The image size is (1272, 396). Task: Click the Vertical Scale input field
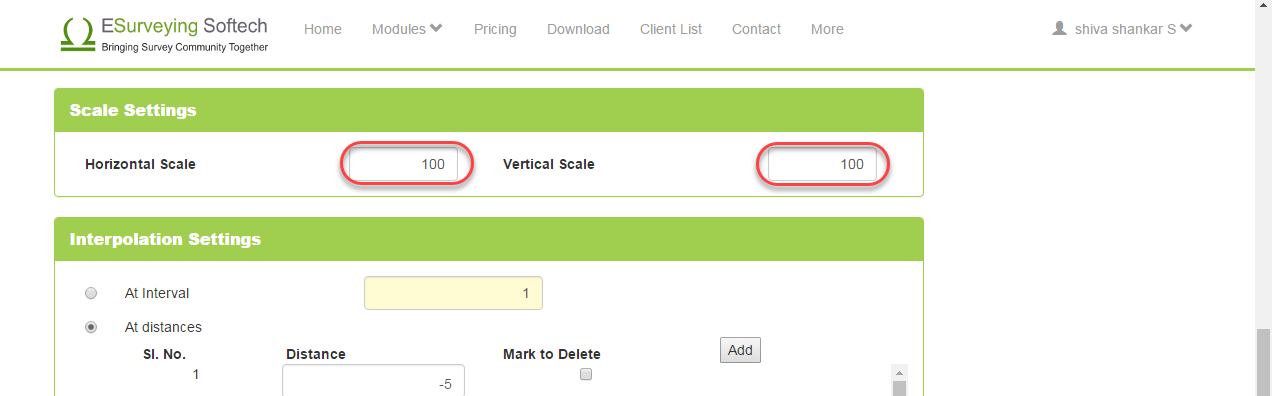point(822,164)
